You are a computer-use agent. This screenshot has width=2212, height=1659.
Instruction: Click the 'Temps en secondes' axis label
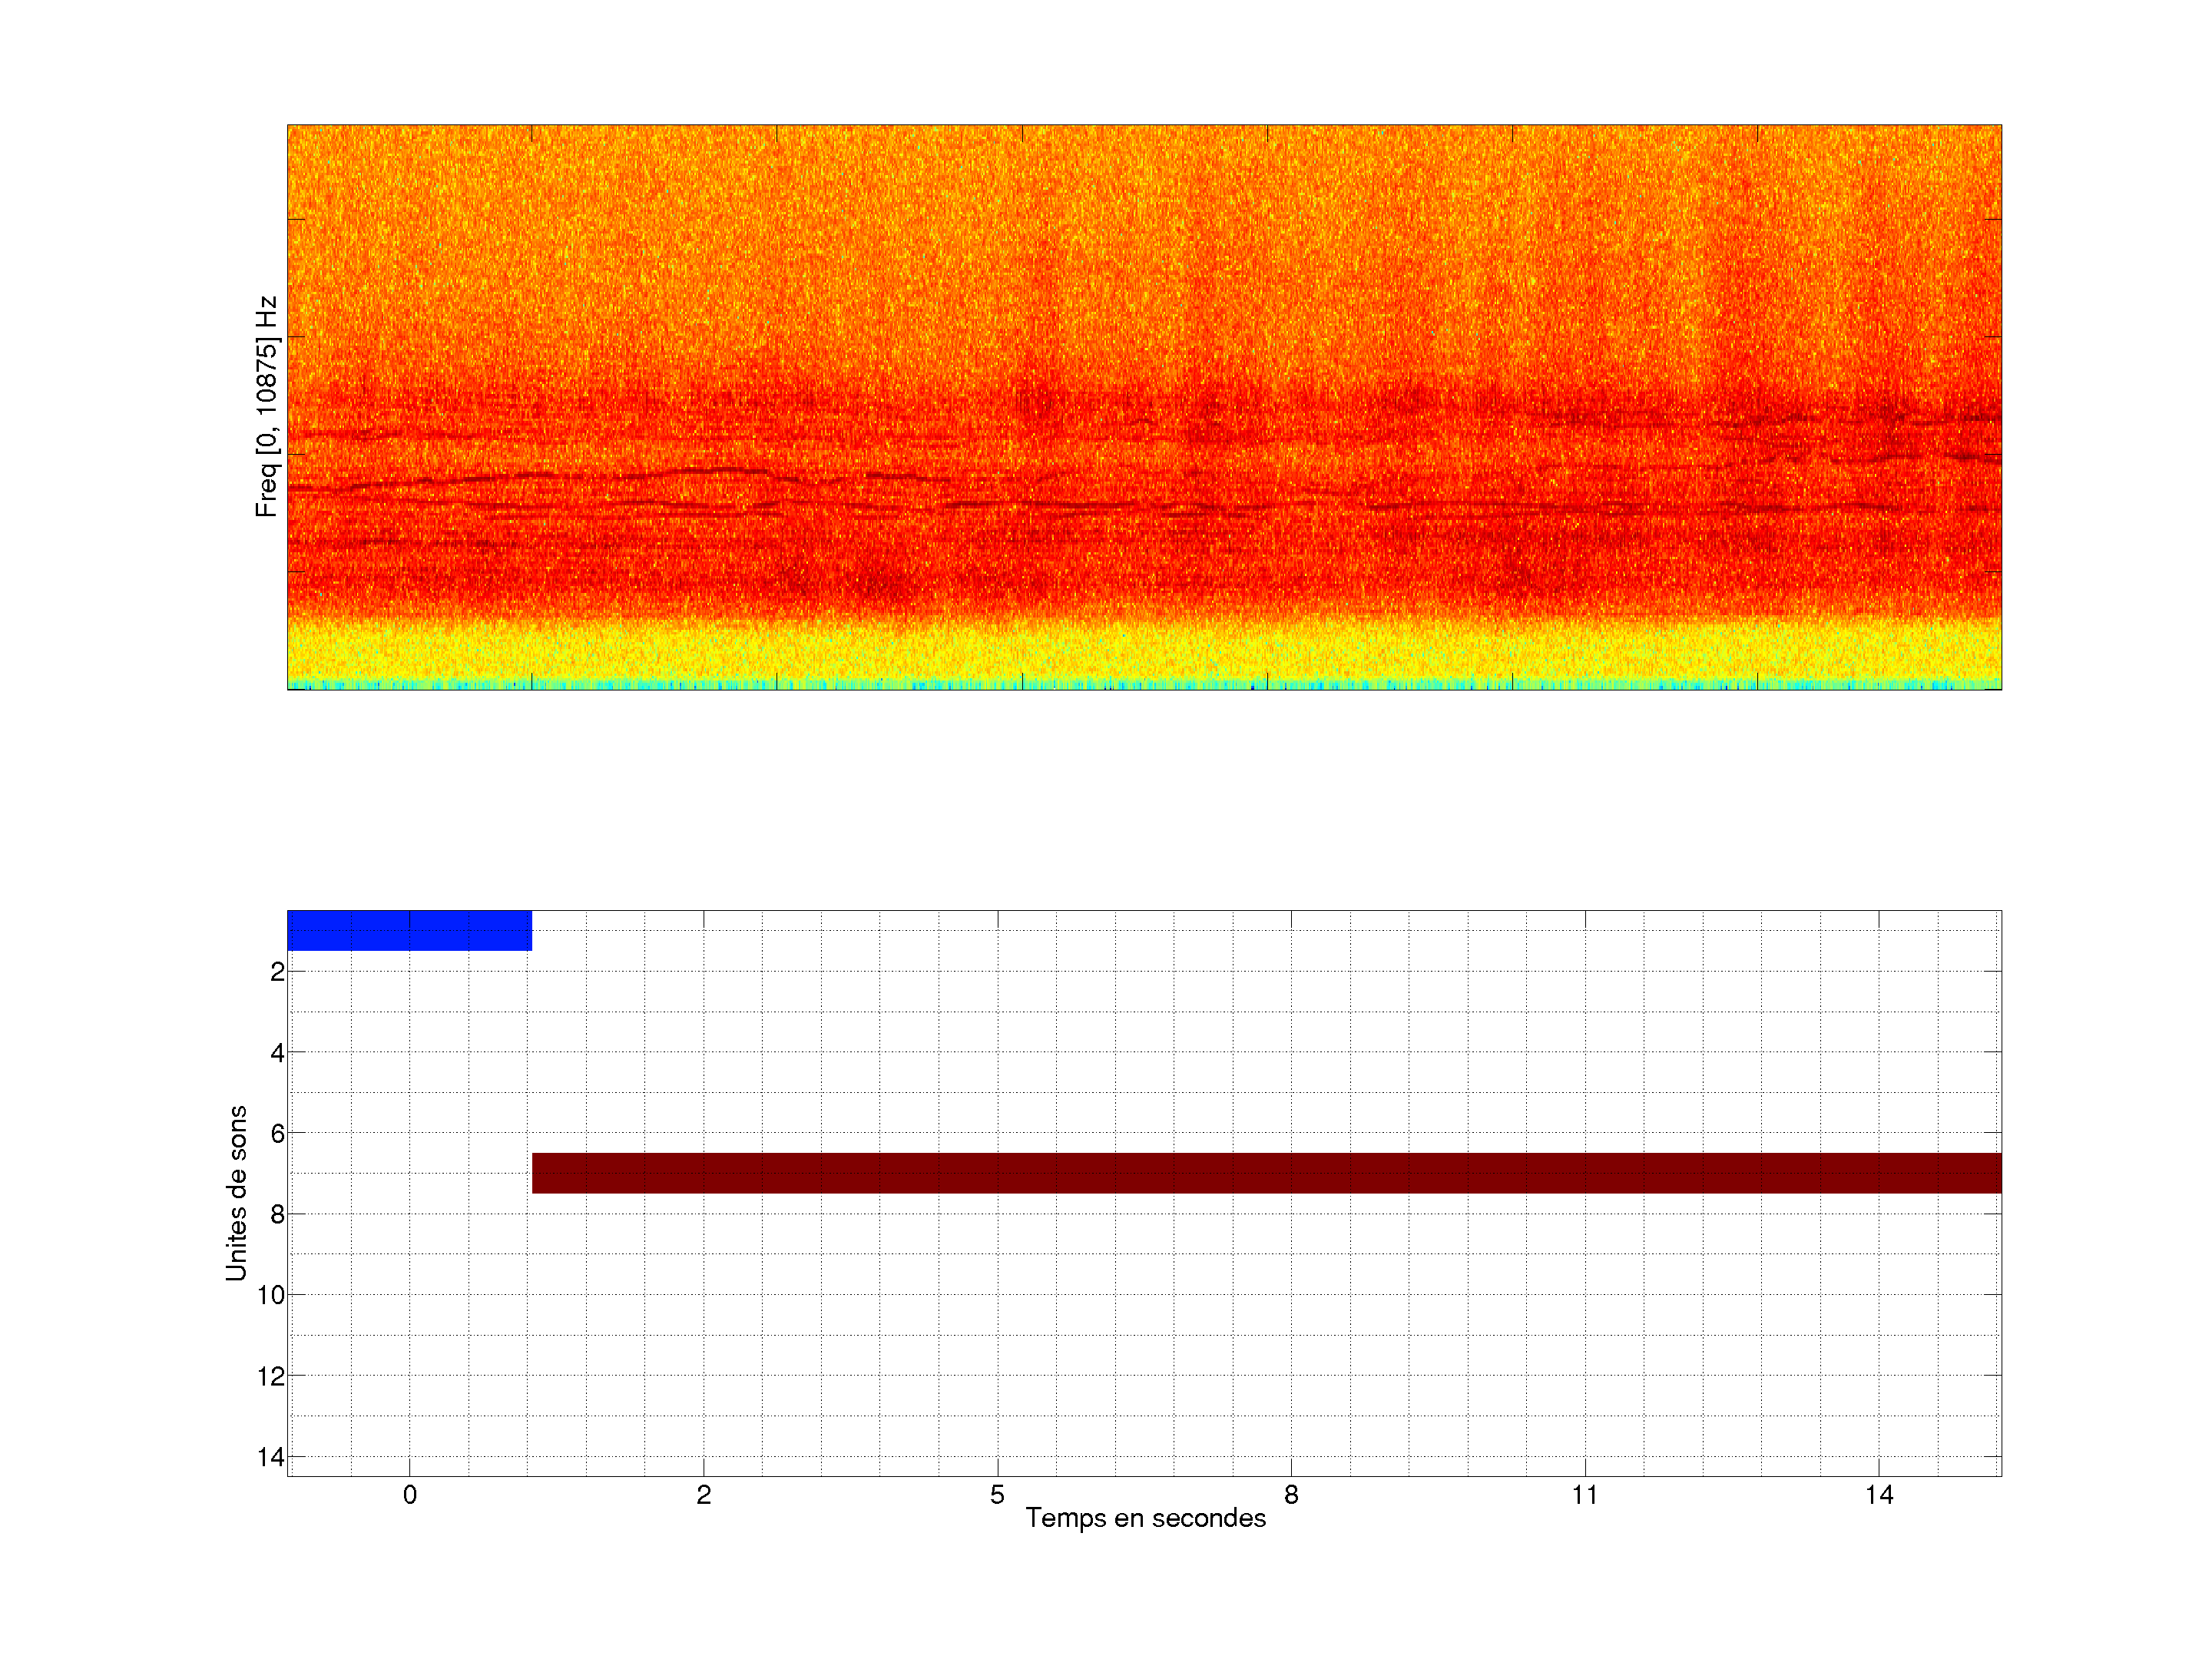pyautogui.click(x=1145, y=1518)
